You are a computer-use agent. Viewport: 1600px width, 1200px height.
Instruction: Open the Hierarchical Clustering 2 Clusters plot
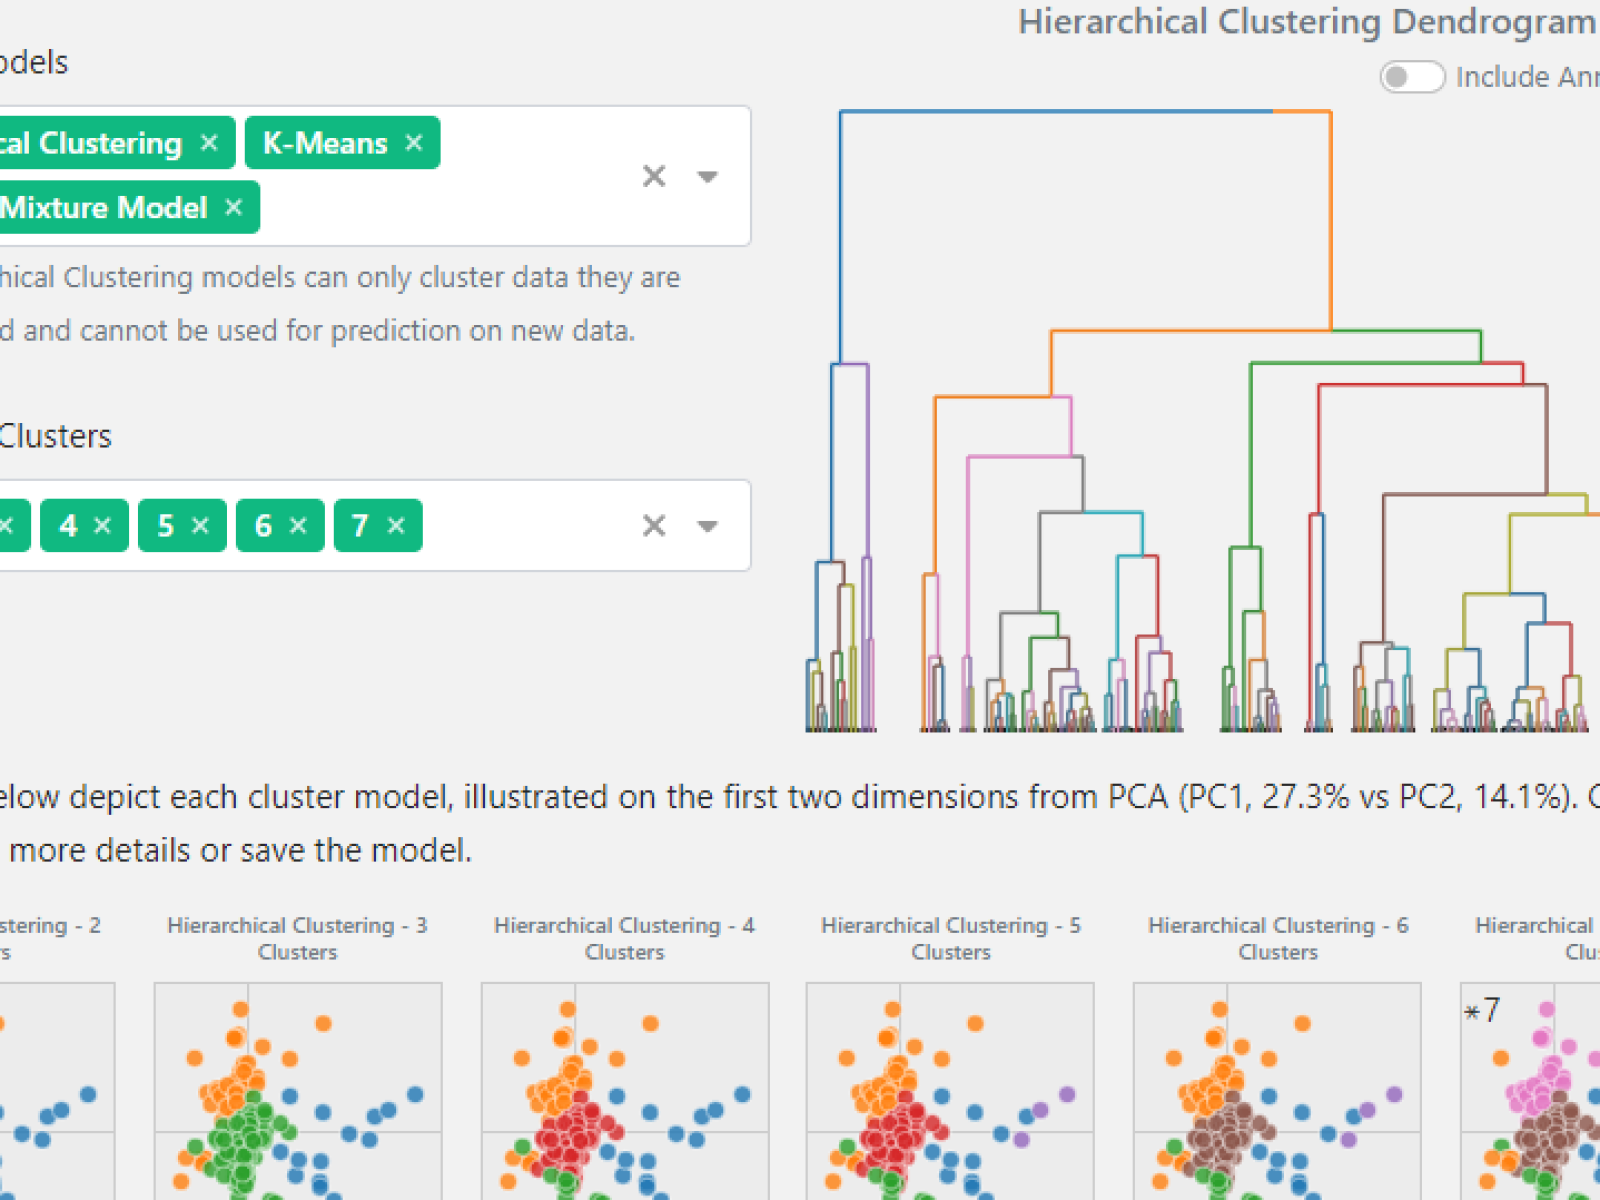click(x=55, y=1090)
